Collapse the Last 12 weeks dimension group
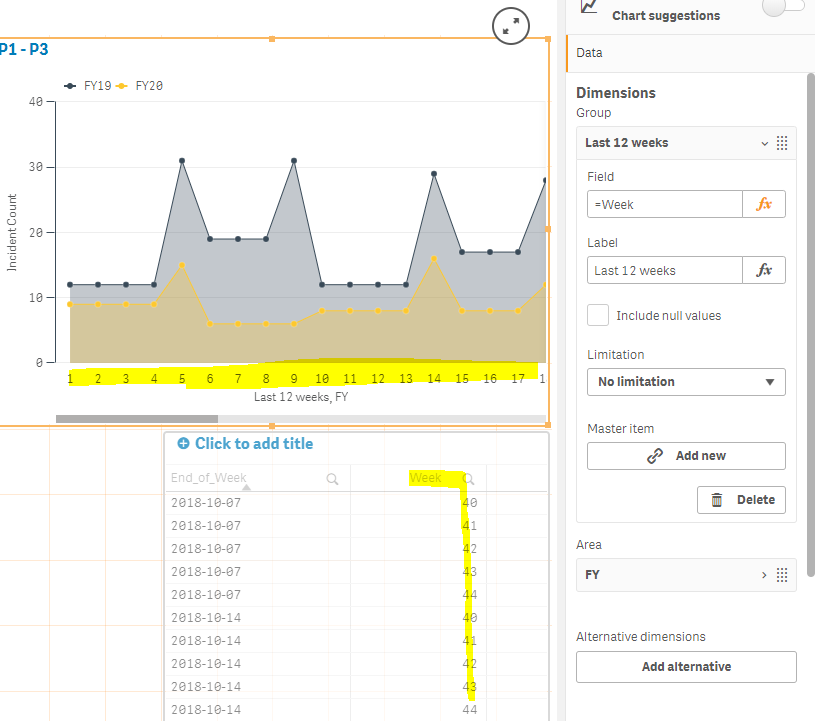The height and width of the screenshot is (721, 815). click(x=764, y=143)
